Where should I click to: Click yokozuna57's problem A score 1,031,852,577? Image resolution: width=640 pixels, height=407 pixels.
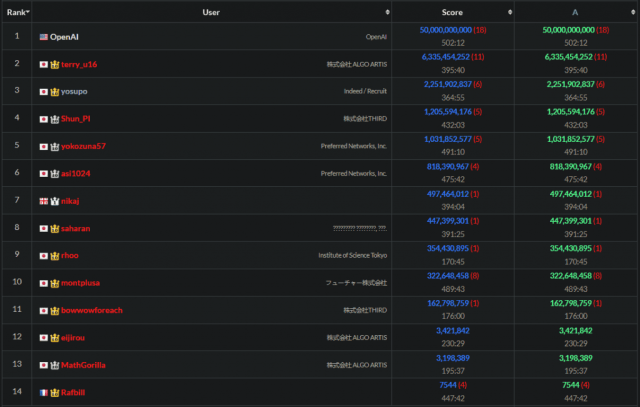pyautogui.click(x=571, y=139)
